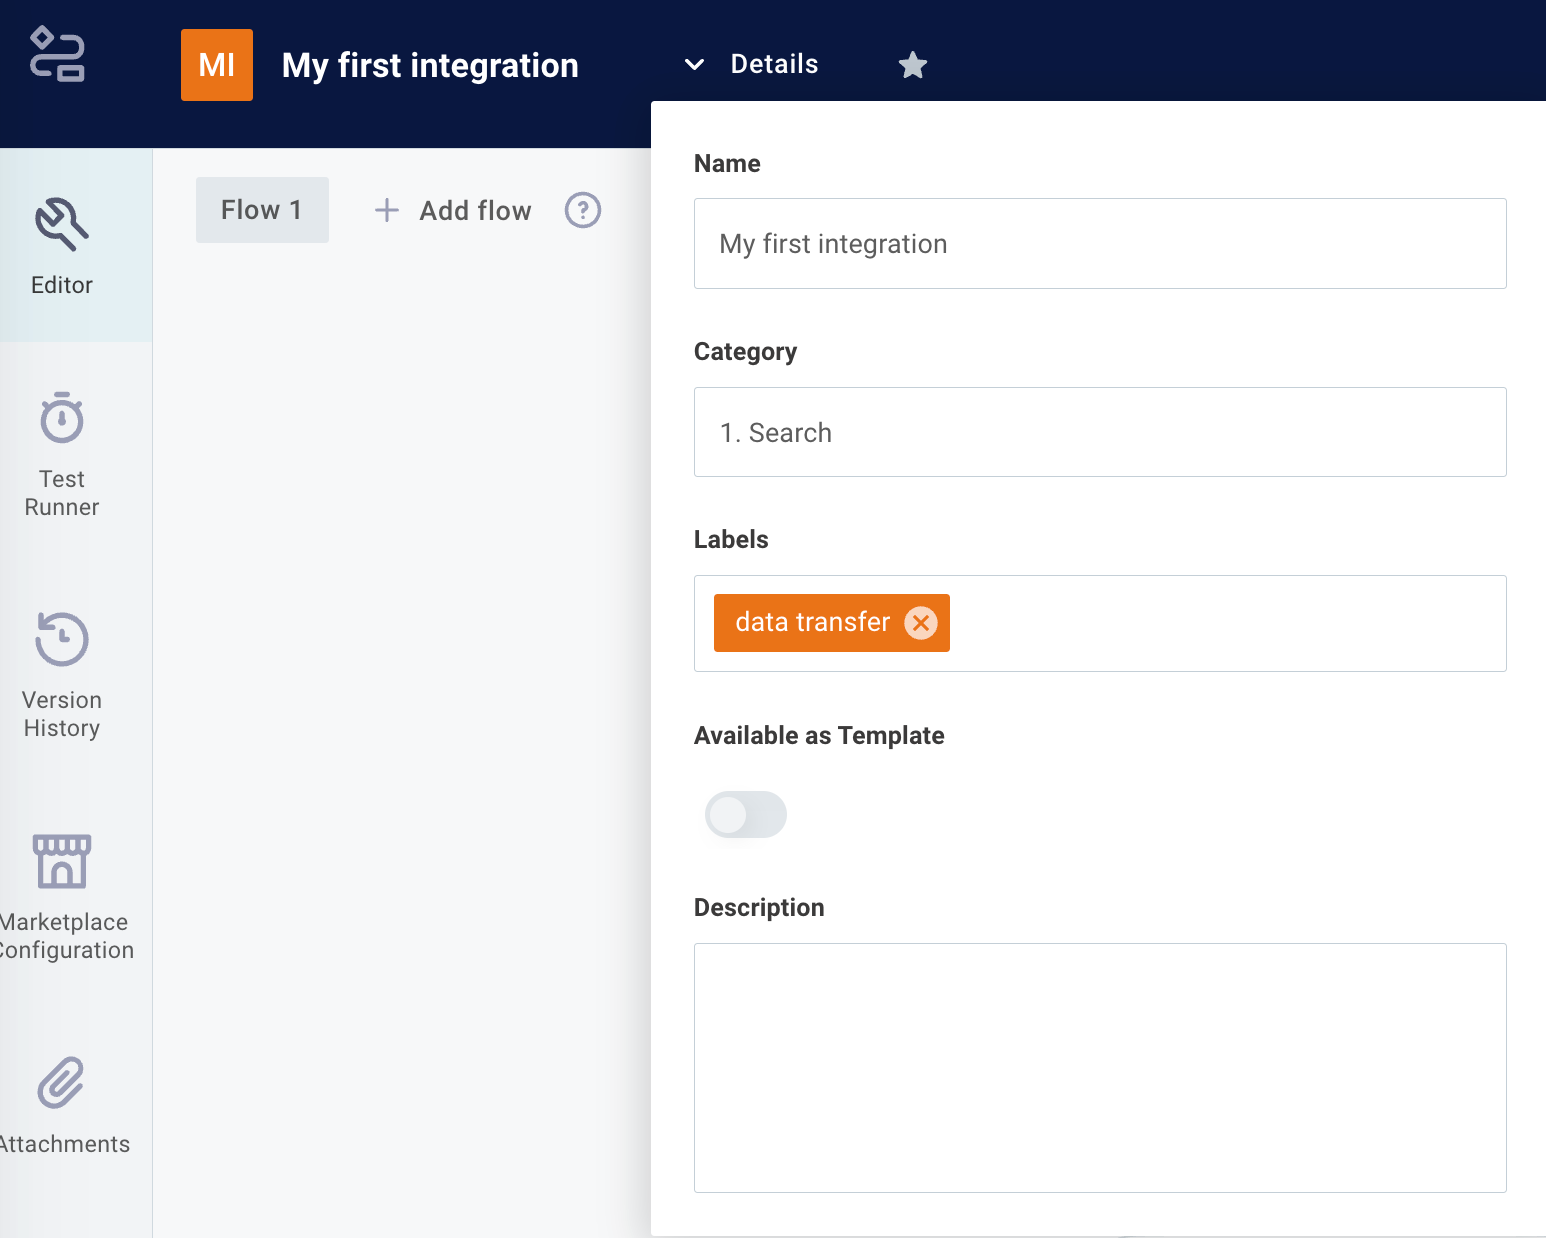Open the Category dropdown showing 1. Search
The image size is (1546, 1238).
(1100, 432)
